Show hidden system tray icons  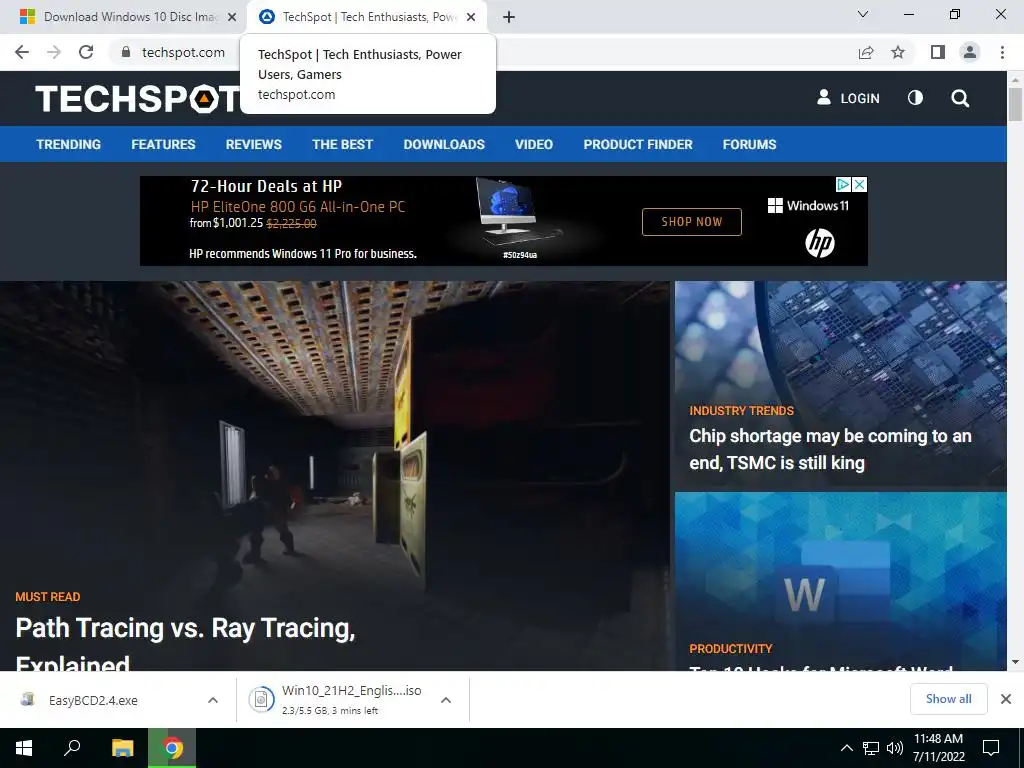(x=846, y=748)
